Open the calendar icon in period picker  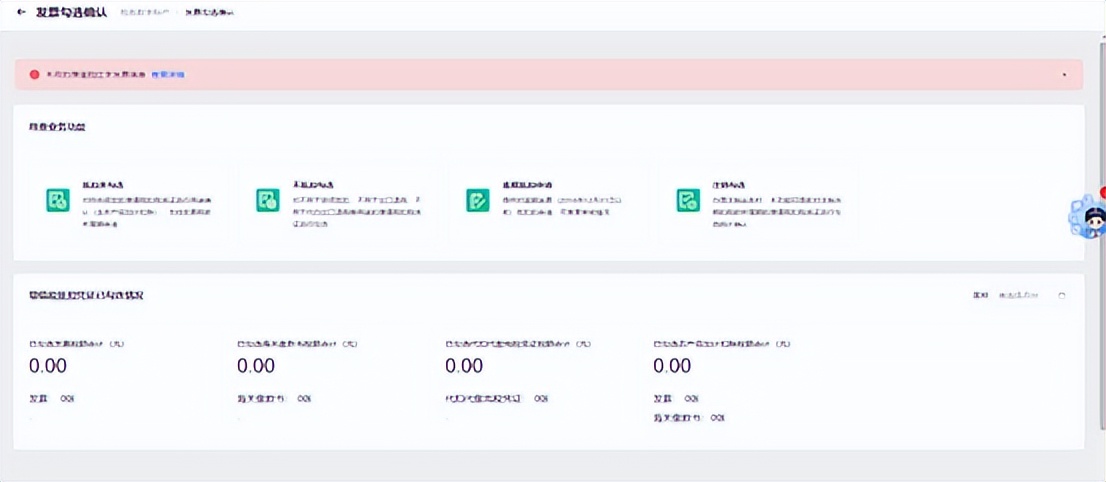click(x=1062, y=296)
